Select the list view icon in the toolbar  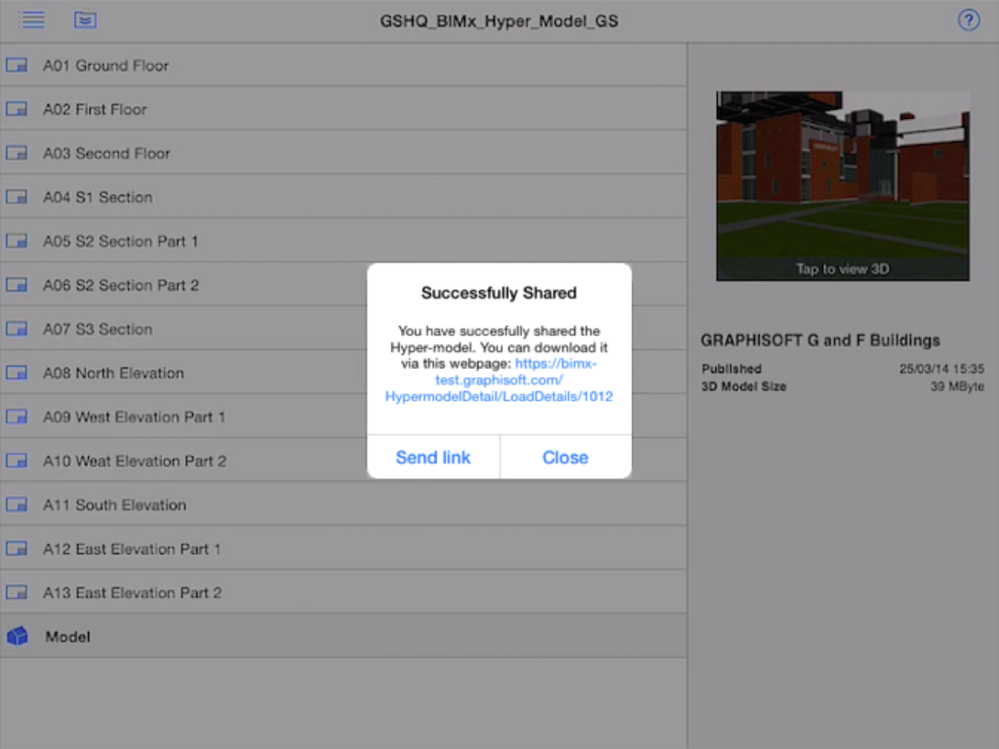[31, 19]
